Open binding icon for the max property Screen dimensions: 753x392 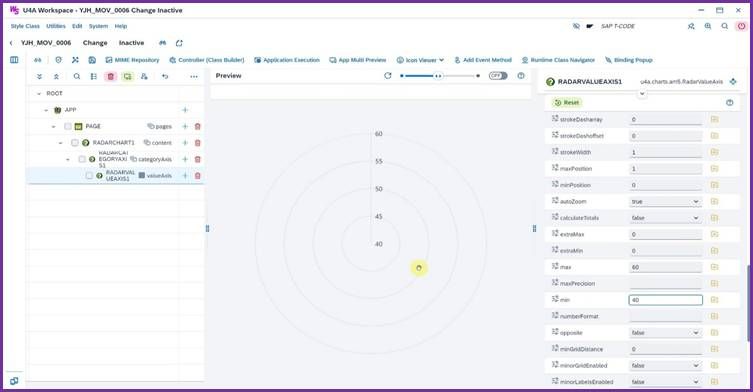tap(715, 267)
